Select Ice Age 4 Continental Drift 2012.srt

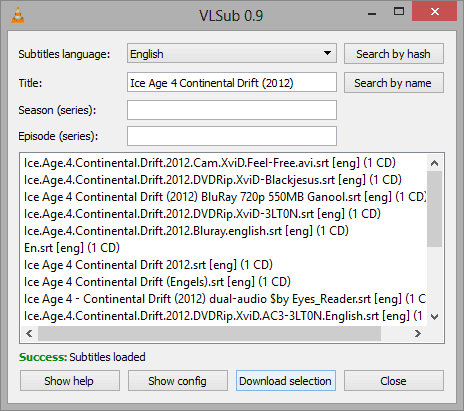tap(148, 265)
